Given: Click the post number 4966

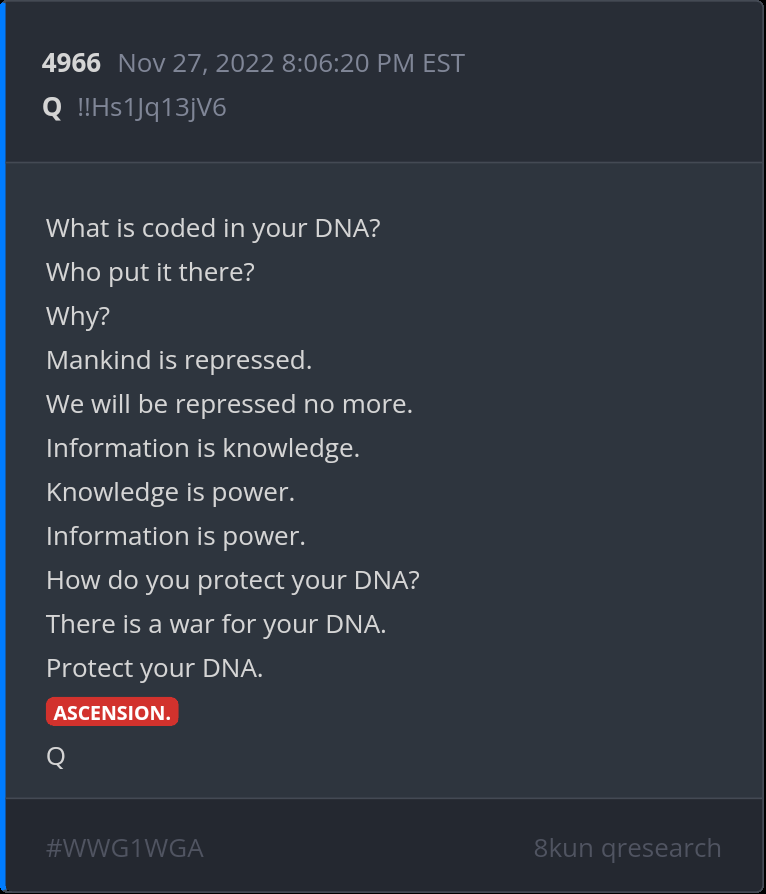Looking at the screenshot, I should tap(71, 64).
